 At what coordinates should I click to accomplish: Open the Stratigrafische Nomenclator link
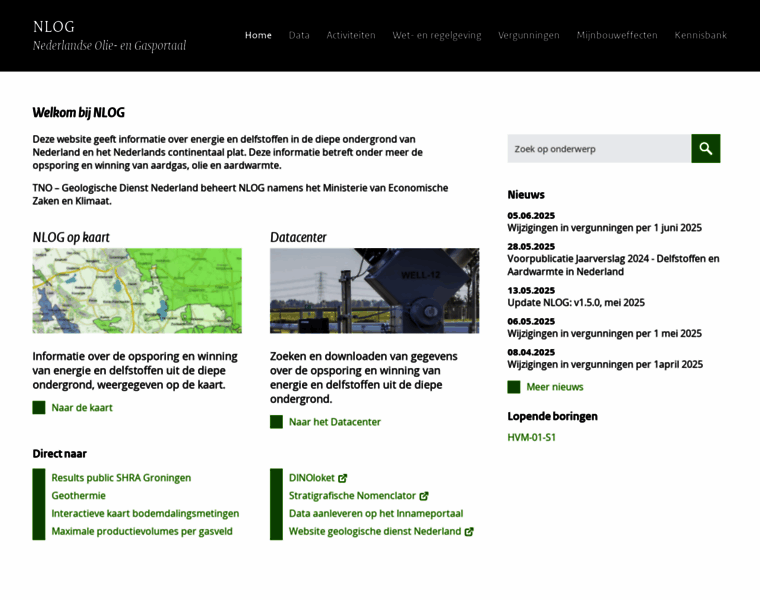[x=352, y=496]
